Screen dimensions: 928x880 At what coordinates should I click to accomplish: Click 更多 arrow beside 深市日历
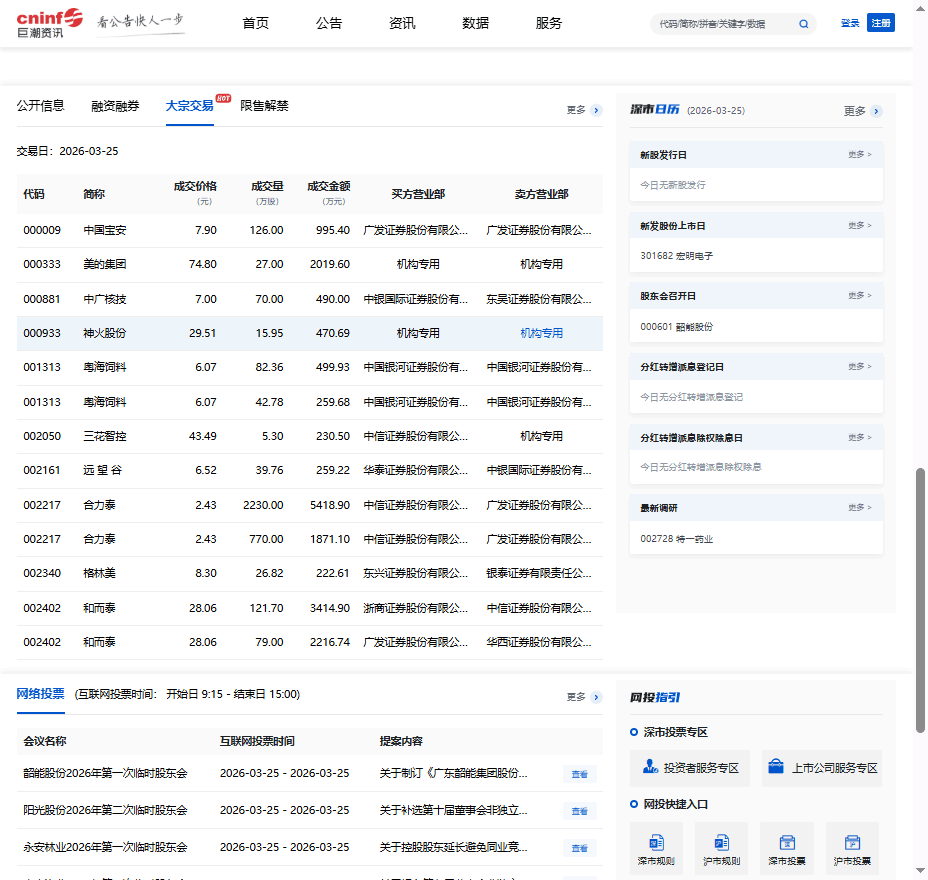876,111
